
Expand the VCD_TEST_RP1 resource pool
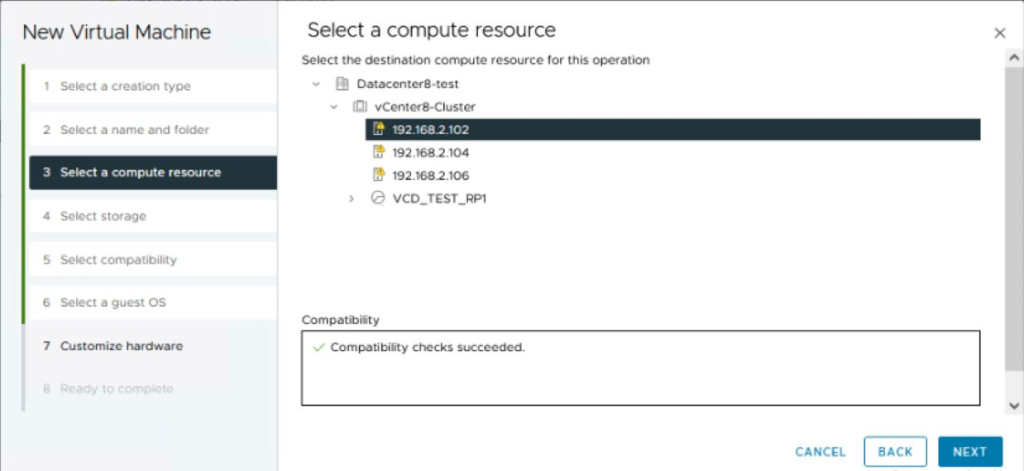[351, 198]
